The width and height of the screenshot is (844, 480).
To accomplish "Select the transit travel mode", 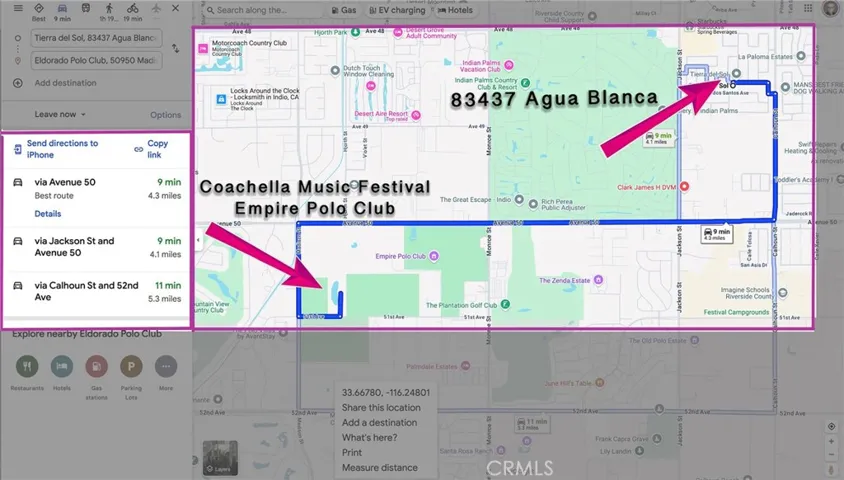I will tap(86, 8).
